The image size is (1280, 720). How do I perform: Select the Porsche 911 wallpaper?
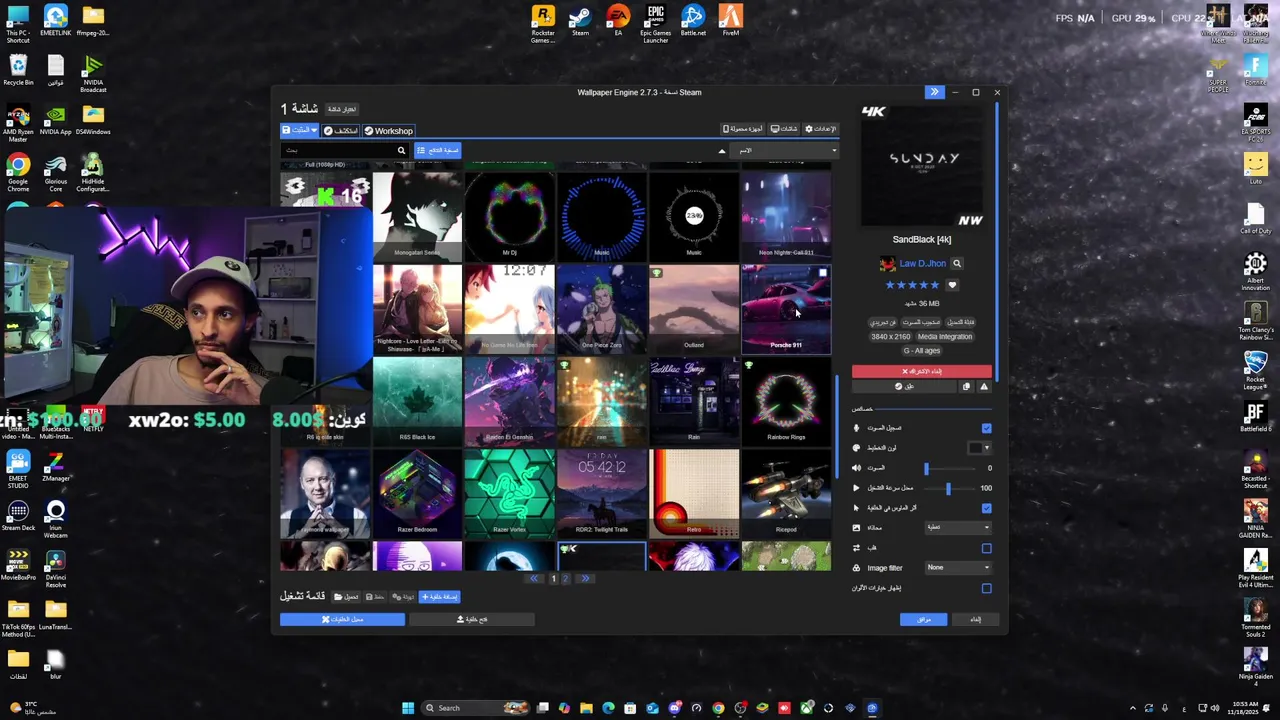(785, 308)
